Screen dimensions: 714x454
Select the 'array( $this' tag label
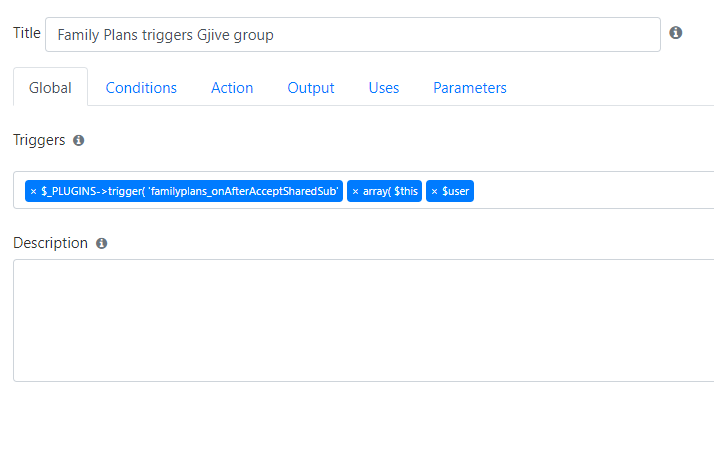pos(390,191)
